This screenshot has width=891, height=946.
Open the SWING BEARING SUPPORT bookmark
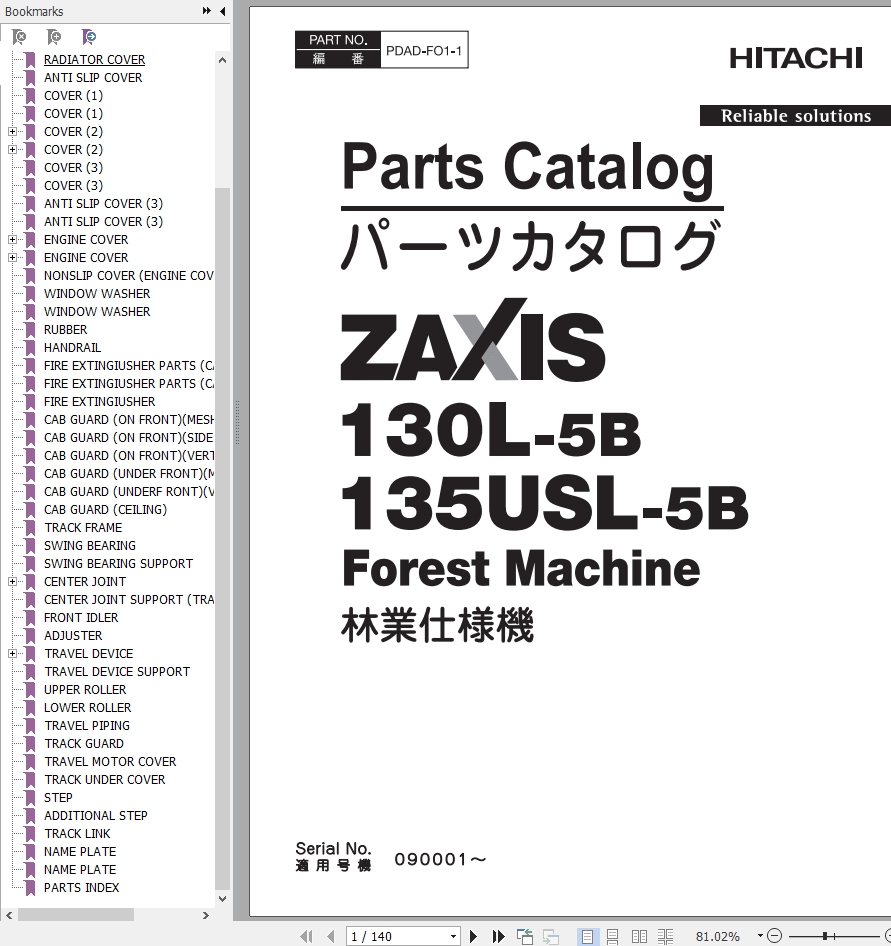click(x=118, y=563)
